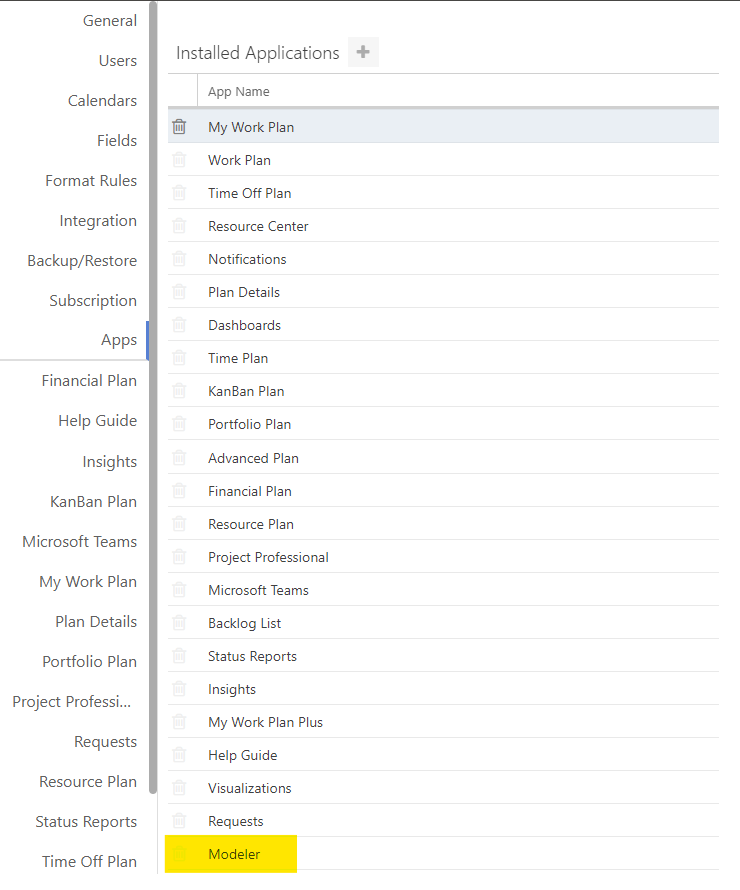Click trash icon next to Dashboards

[x=179, y=324]
